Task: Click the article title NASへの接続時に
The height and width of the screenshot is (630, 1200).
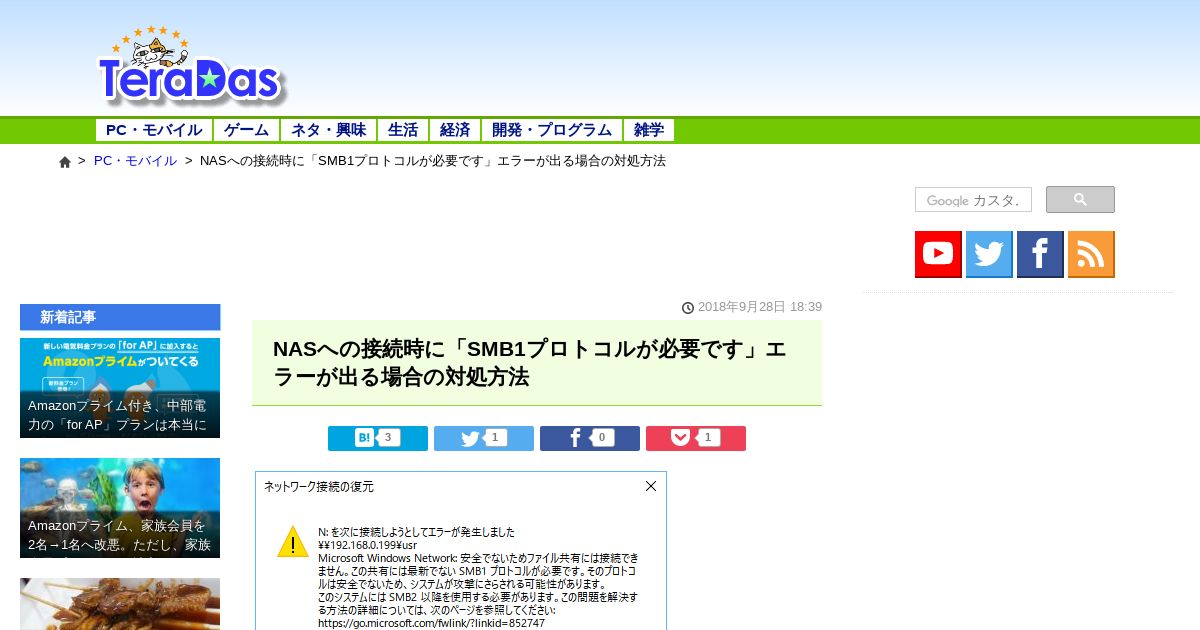Action: tap(530, 363)
